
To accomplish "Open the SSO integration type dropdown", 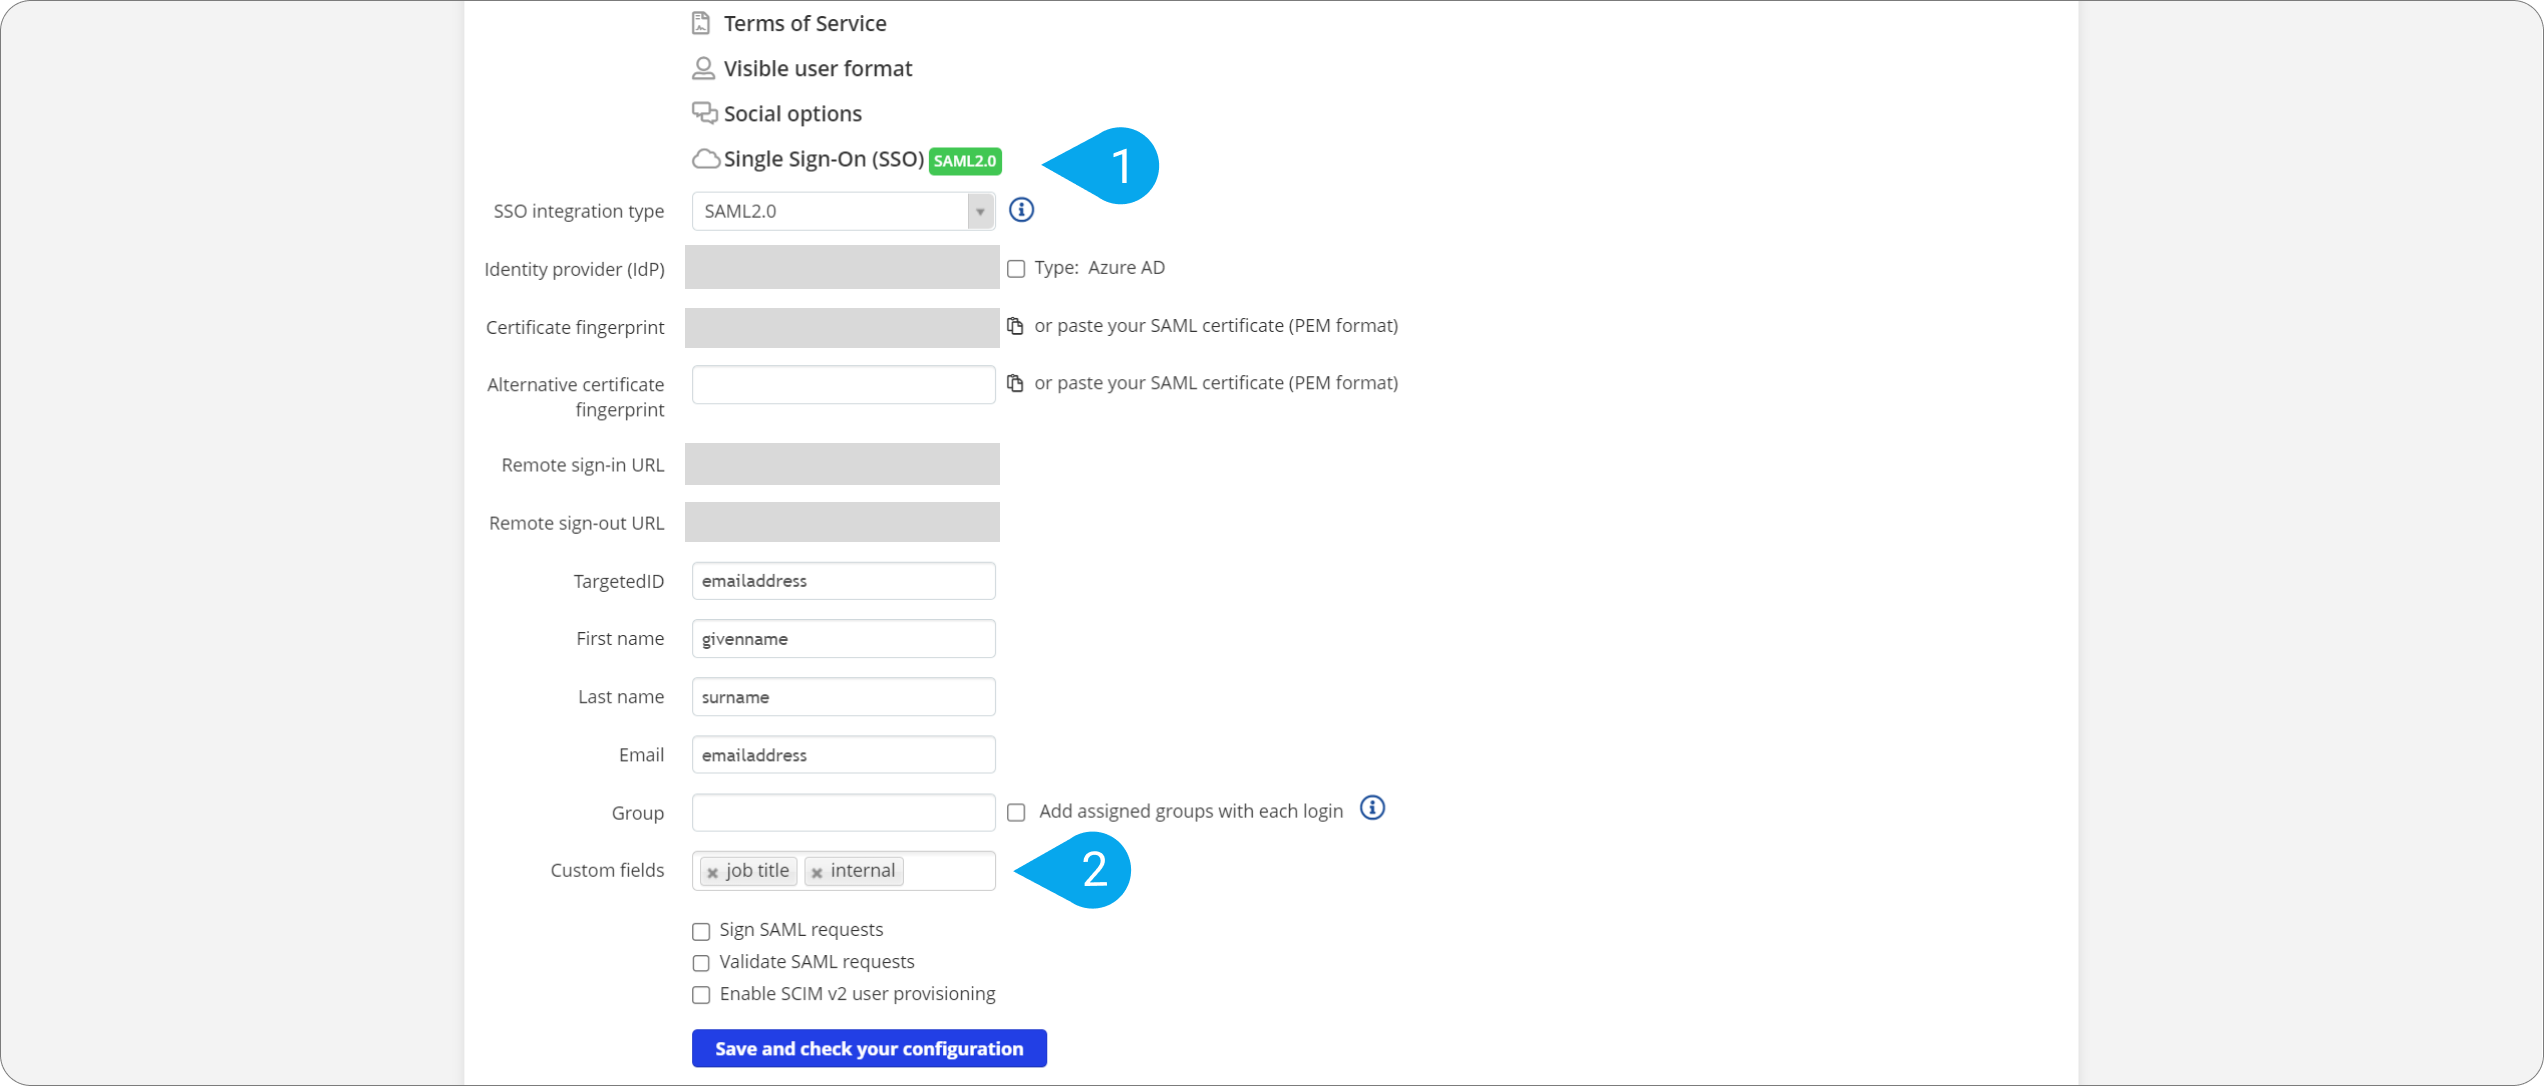I will pyautogui.click(x=843, y=211).
